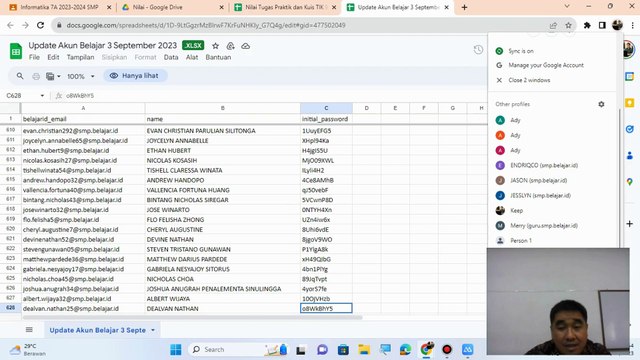The height and width of the screenshot is (360, 640).
Task: Open Google Keep side panel icon
Action: tap(629, 103)
